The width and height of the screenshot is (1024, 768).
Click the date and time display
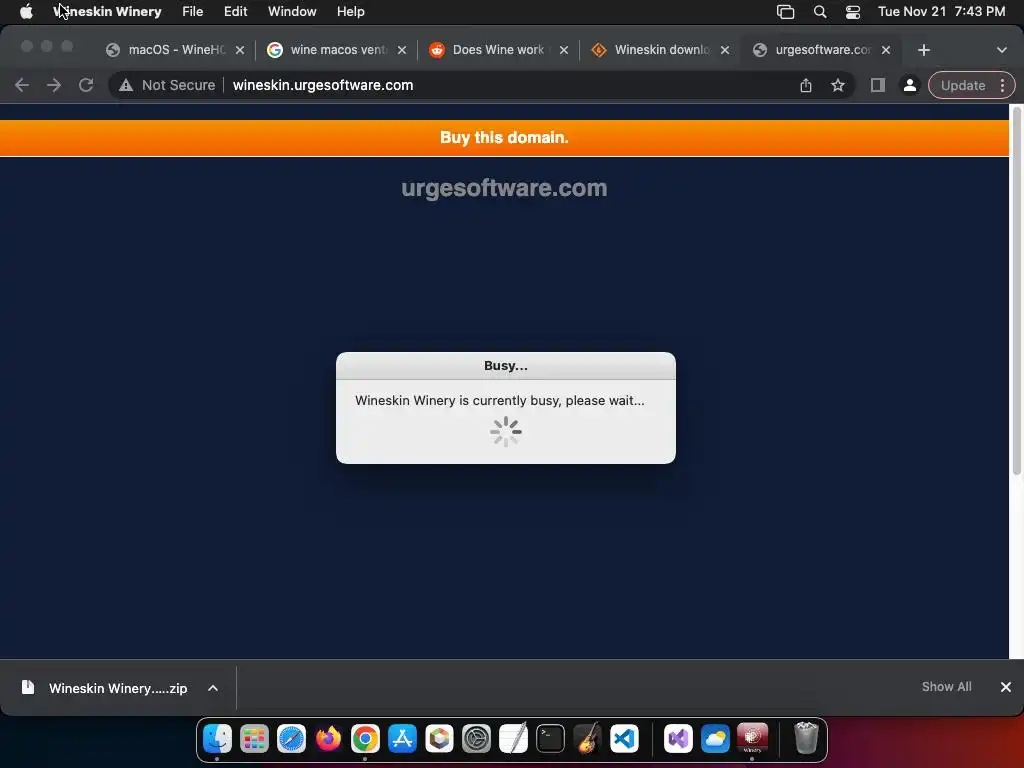pos(941,11)
